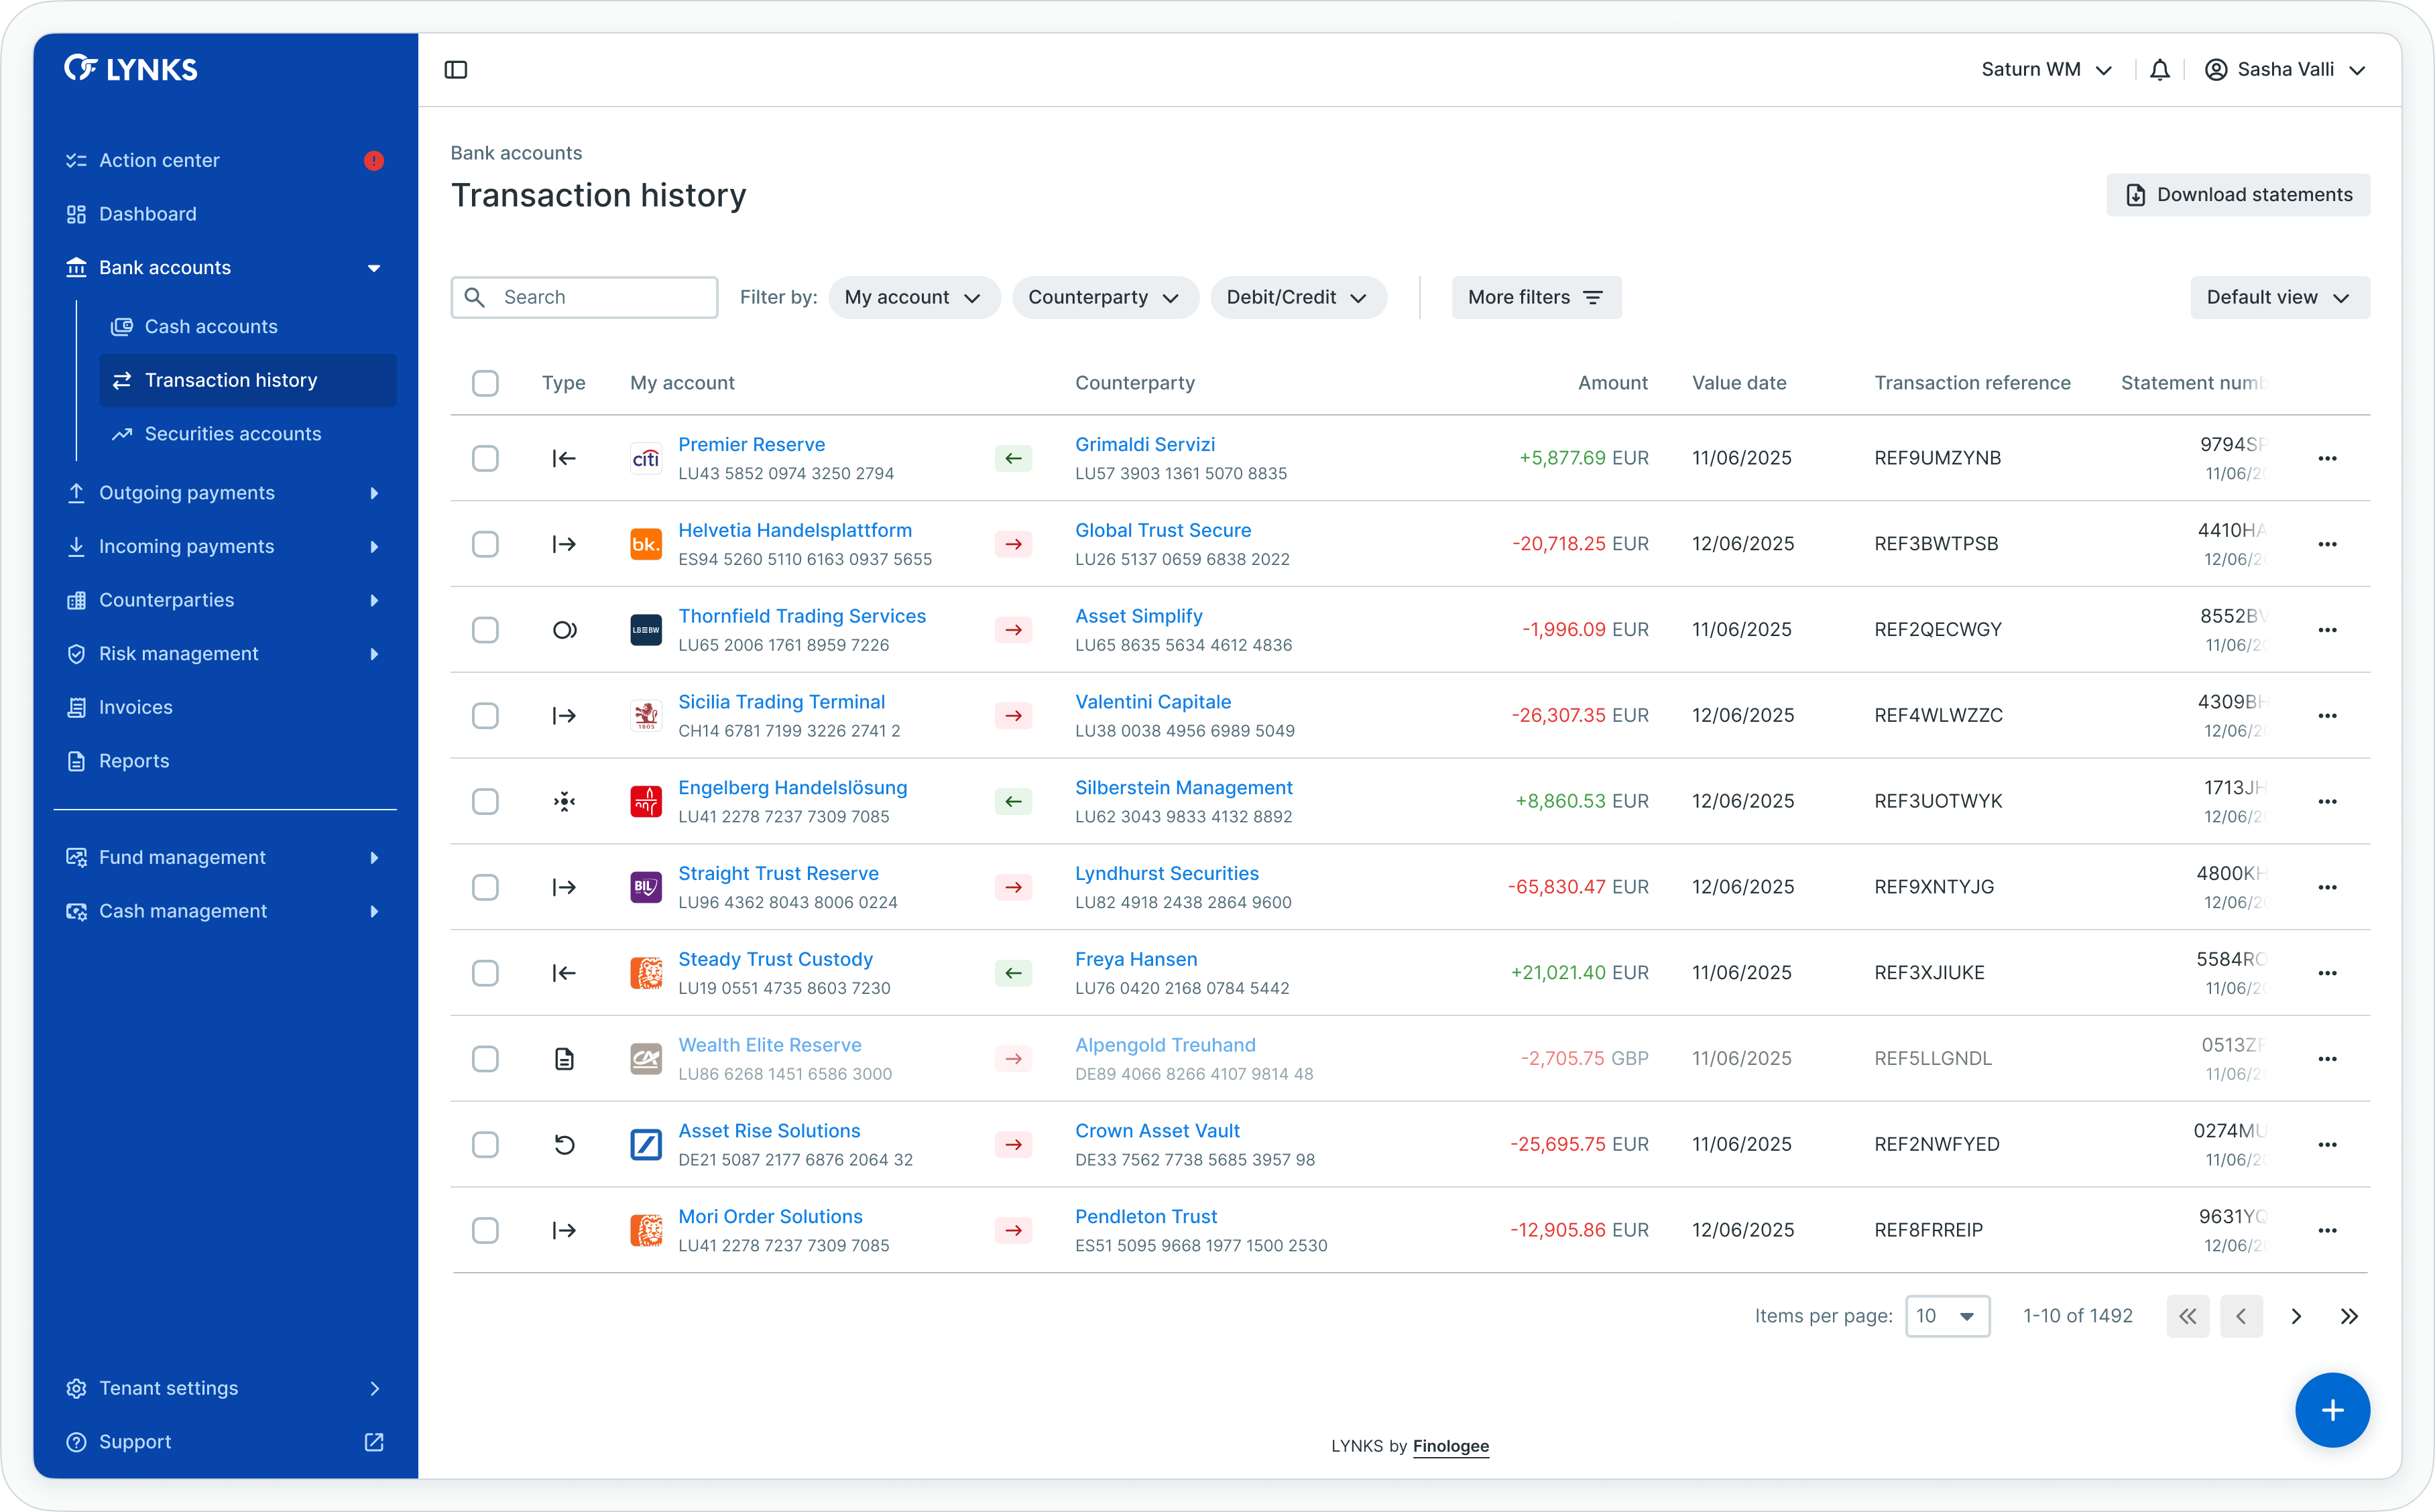Screen dimensions: 2435x1512
Task: Click the notifications bell icon
Action: pyautogui.click(x=2160, y=70)
